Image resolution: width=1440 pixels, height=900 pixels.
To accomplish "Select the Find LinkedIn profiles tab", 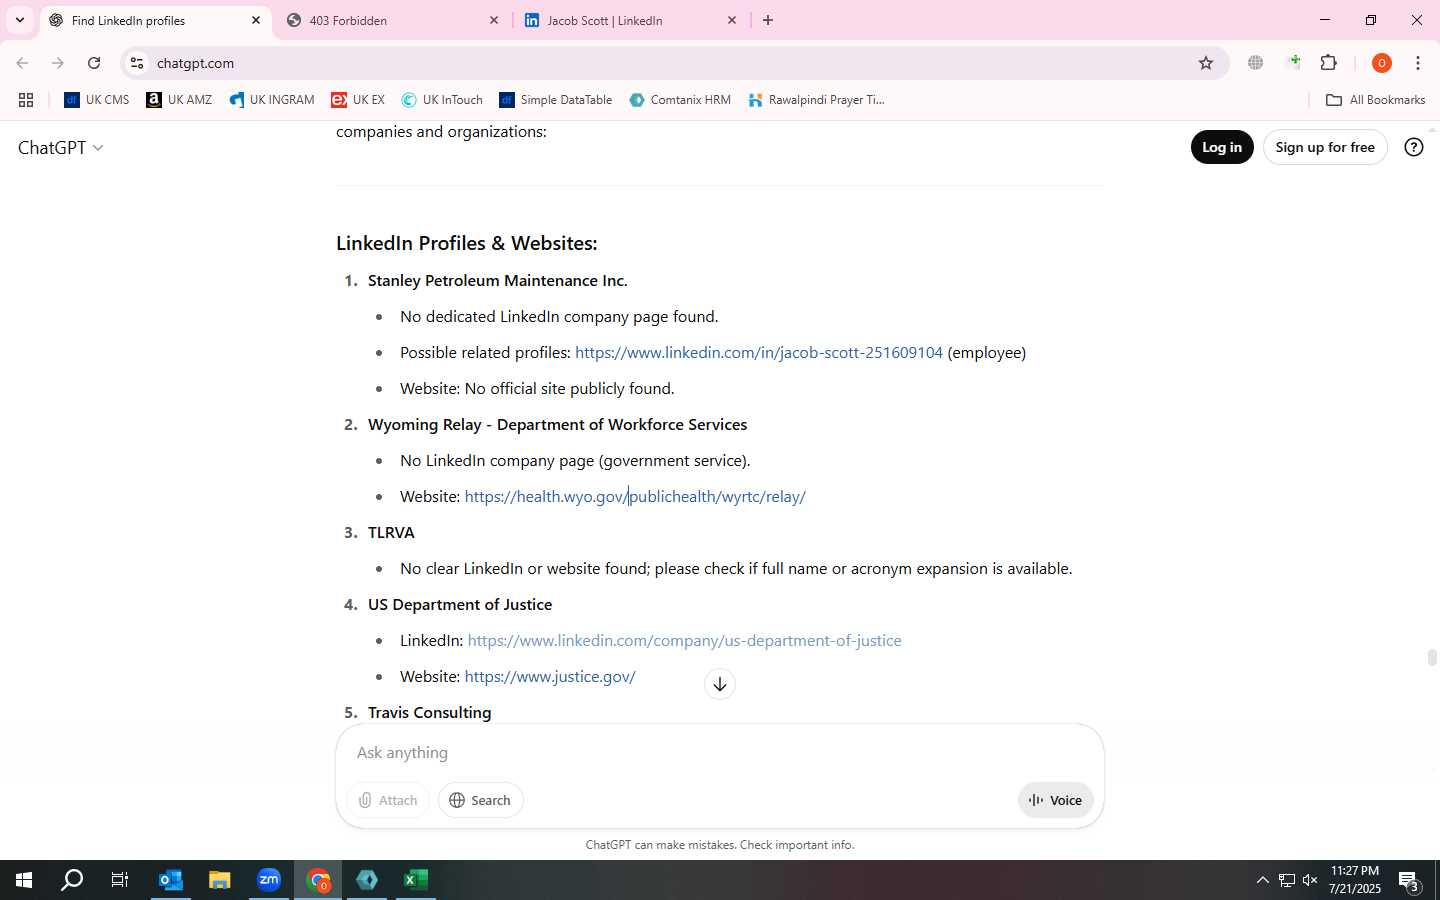I will click(155, 20).
